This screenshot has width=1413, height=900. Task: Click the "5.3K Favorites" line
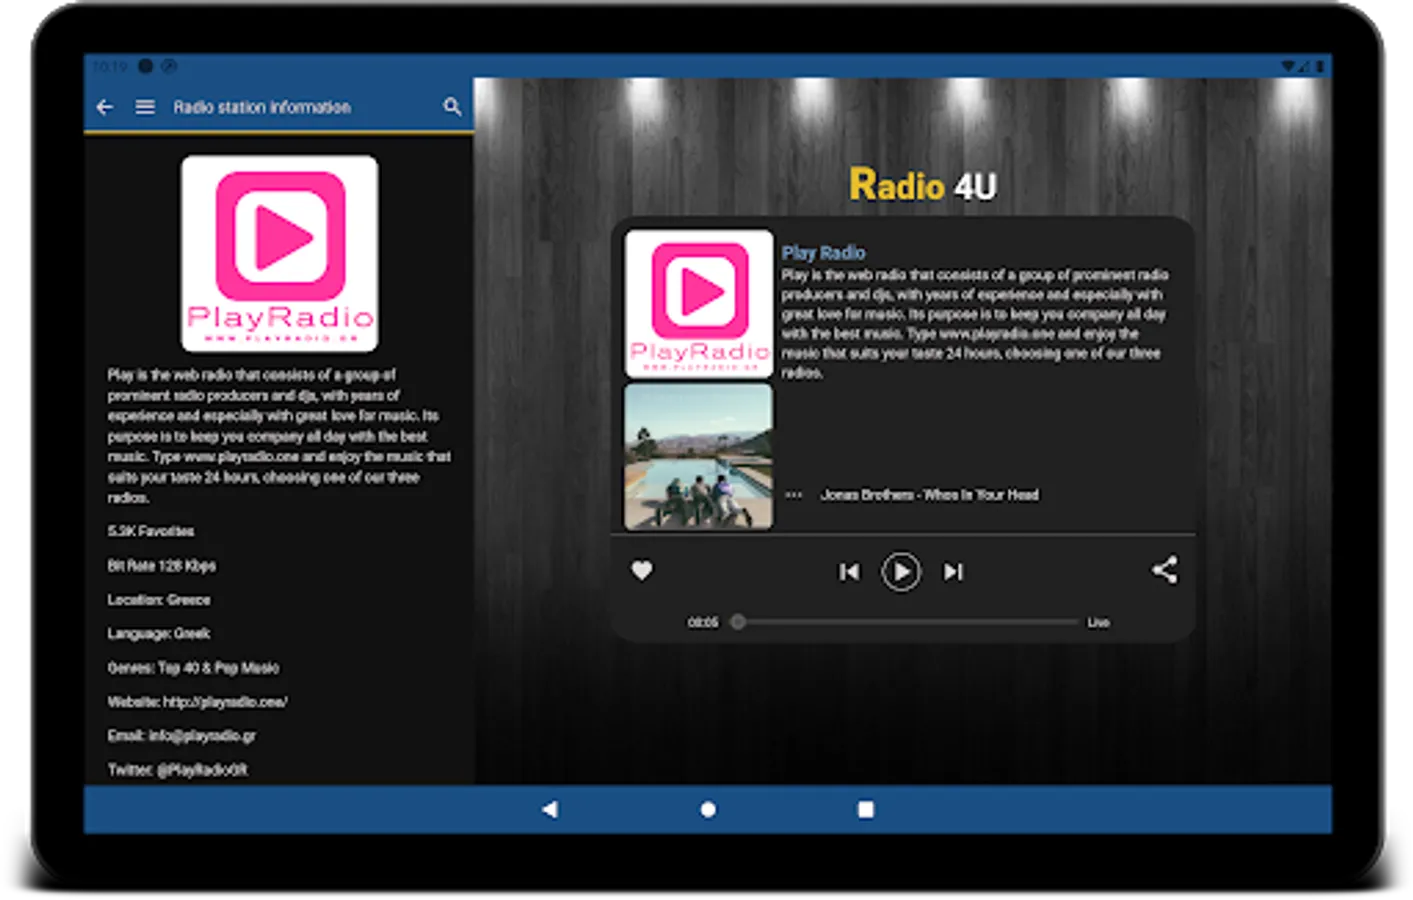(151, 531)
